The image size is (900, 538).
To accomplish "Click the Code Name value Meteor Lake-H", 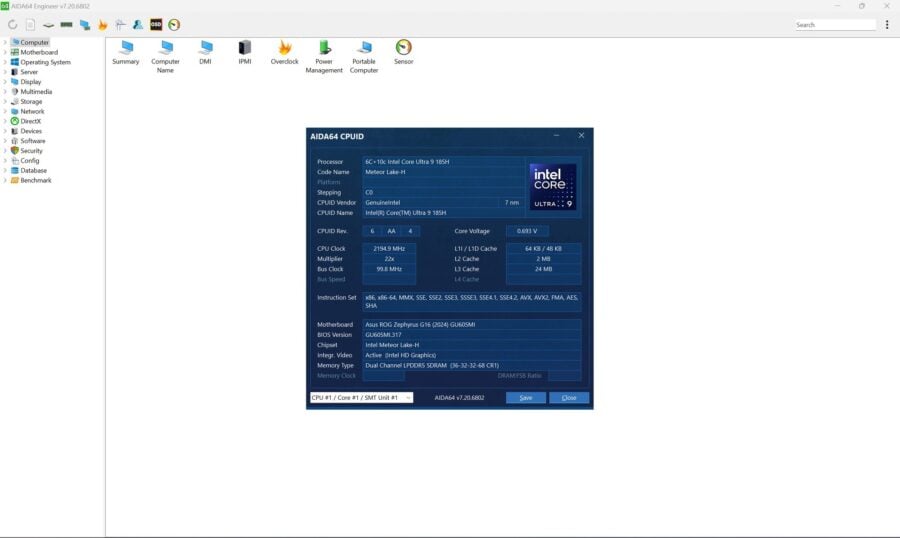I will point(443,172).
